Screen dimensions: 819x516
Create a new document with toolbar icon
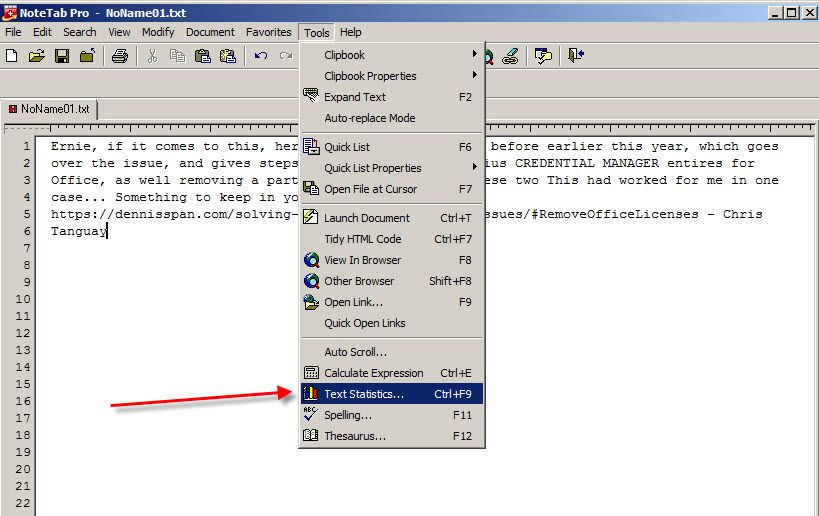coord(11,56)
